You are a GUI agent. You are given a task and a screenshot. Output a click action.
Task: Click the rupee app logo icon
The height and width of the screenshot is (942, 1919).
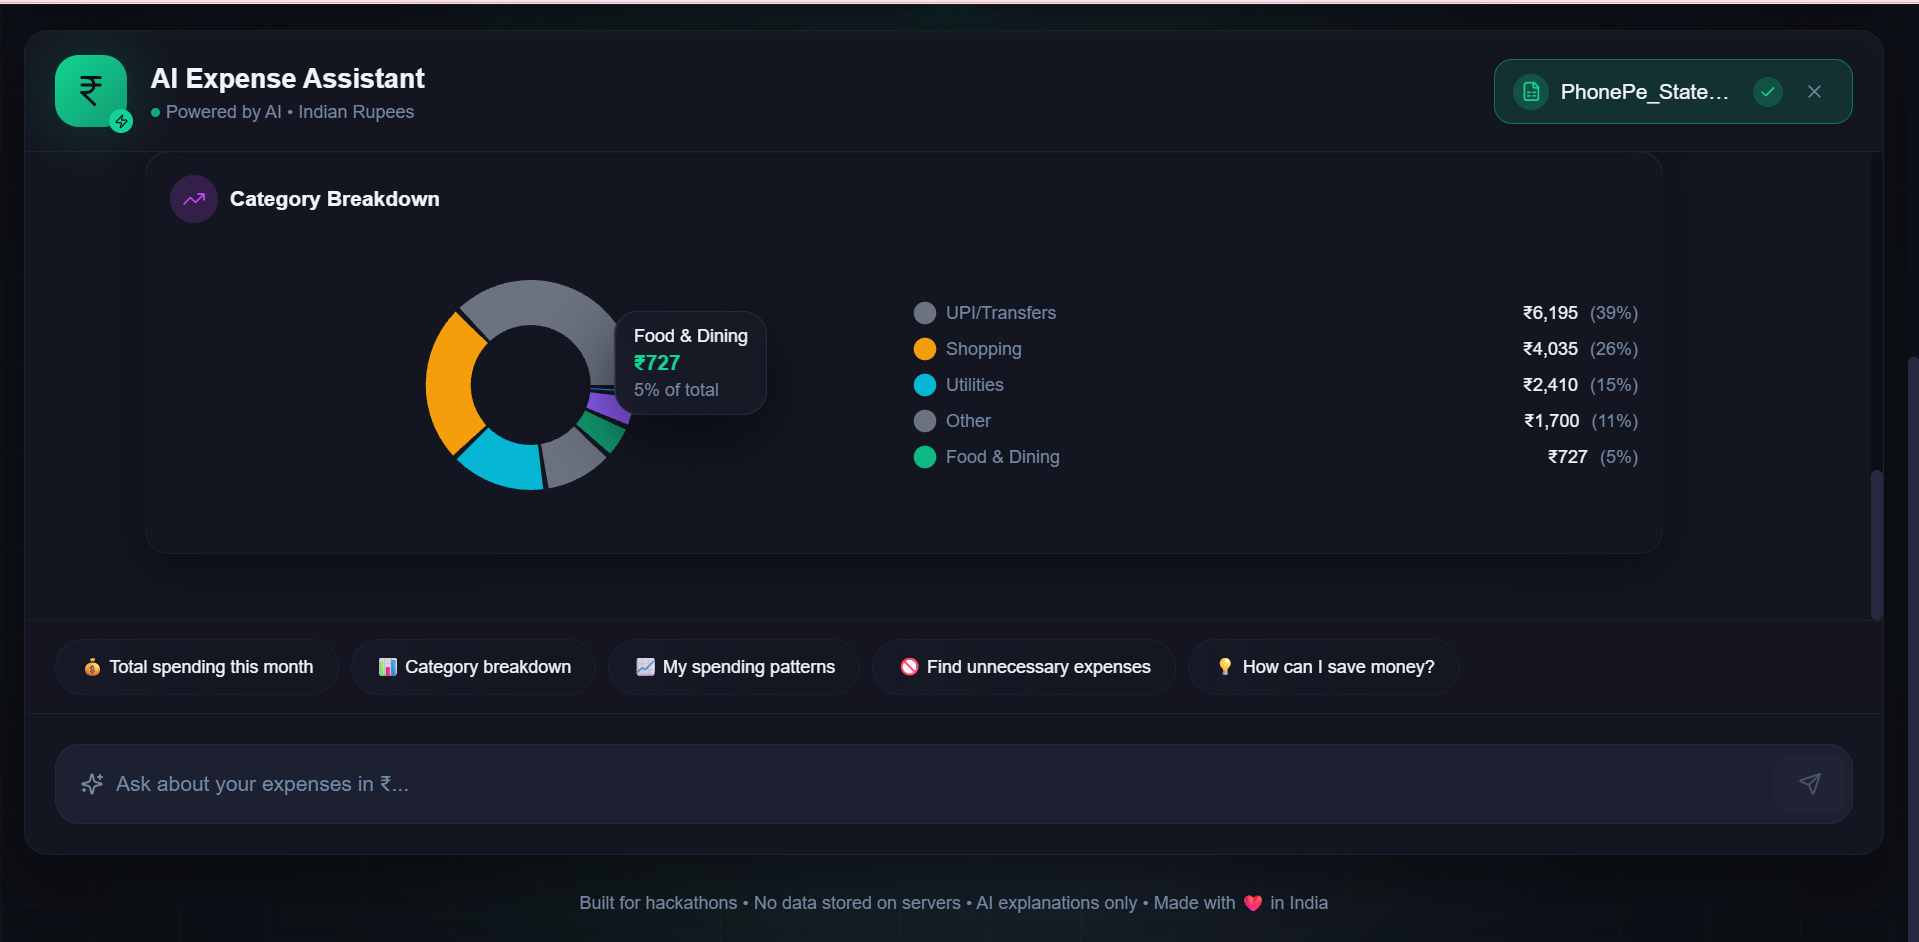(91, 91)
